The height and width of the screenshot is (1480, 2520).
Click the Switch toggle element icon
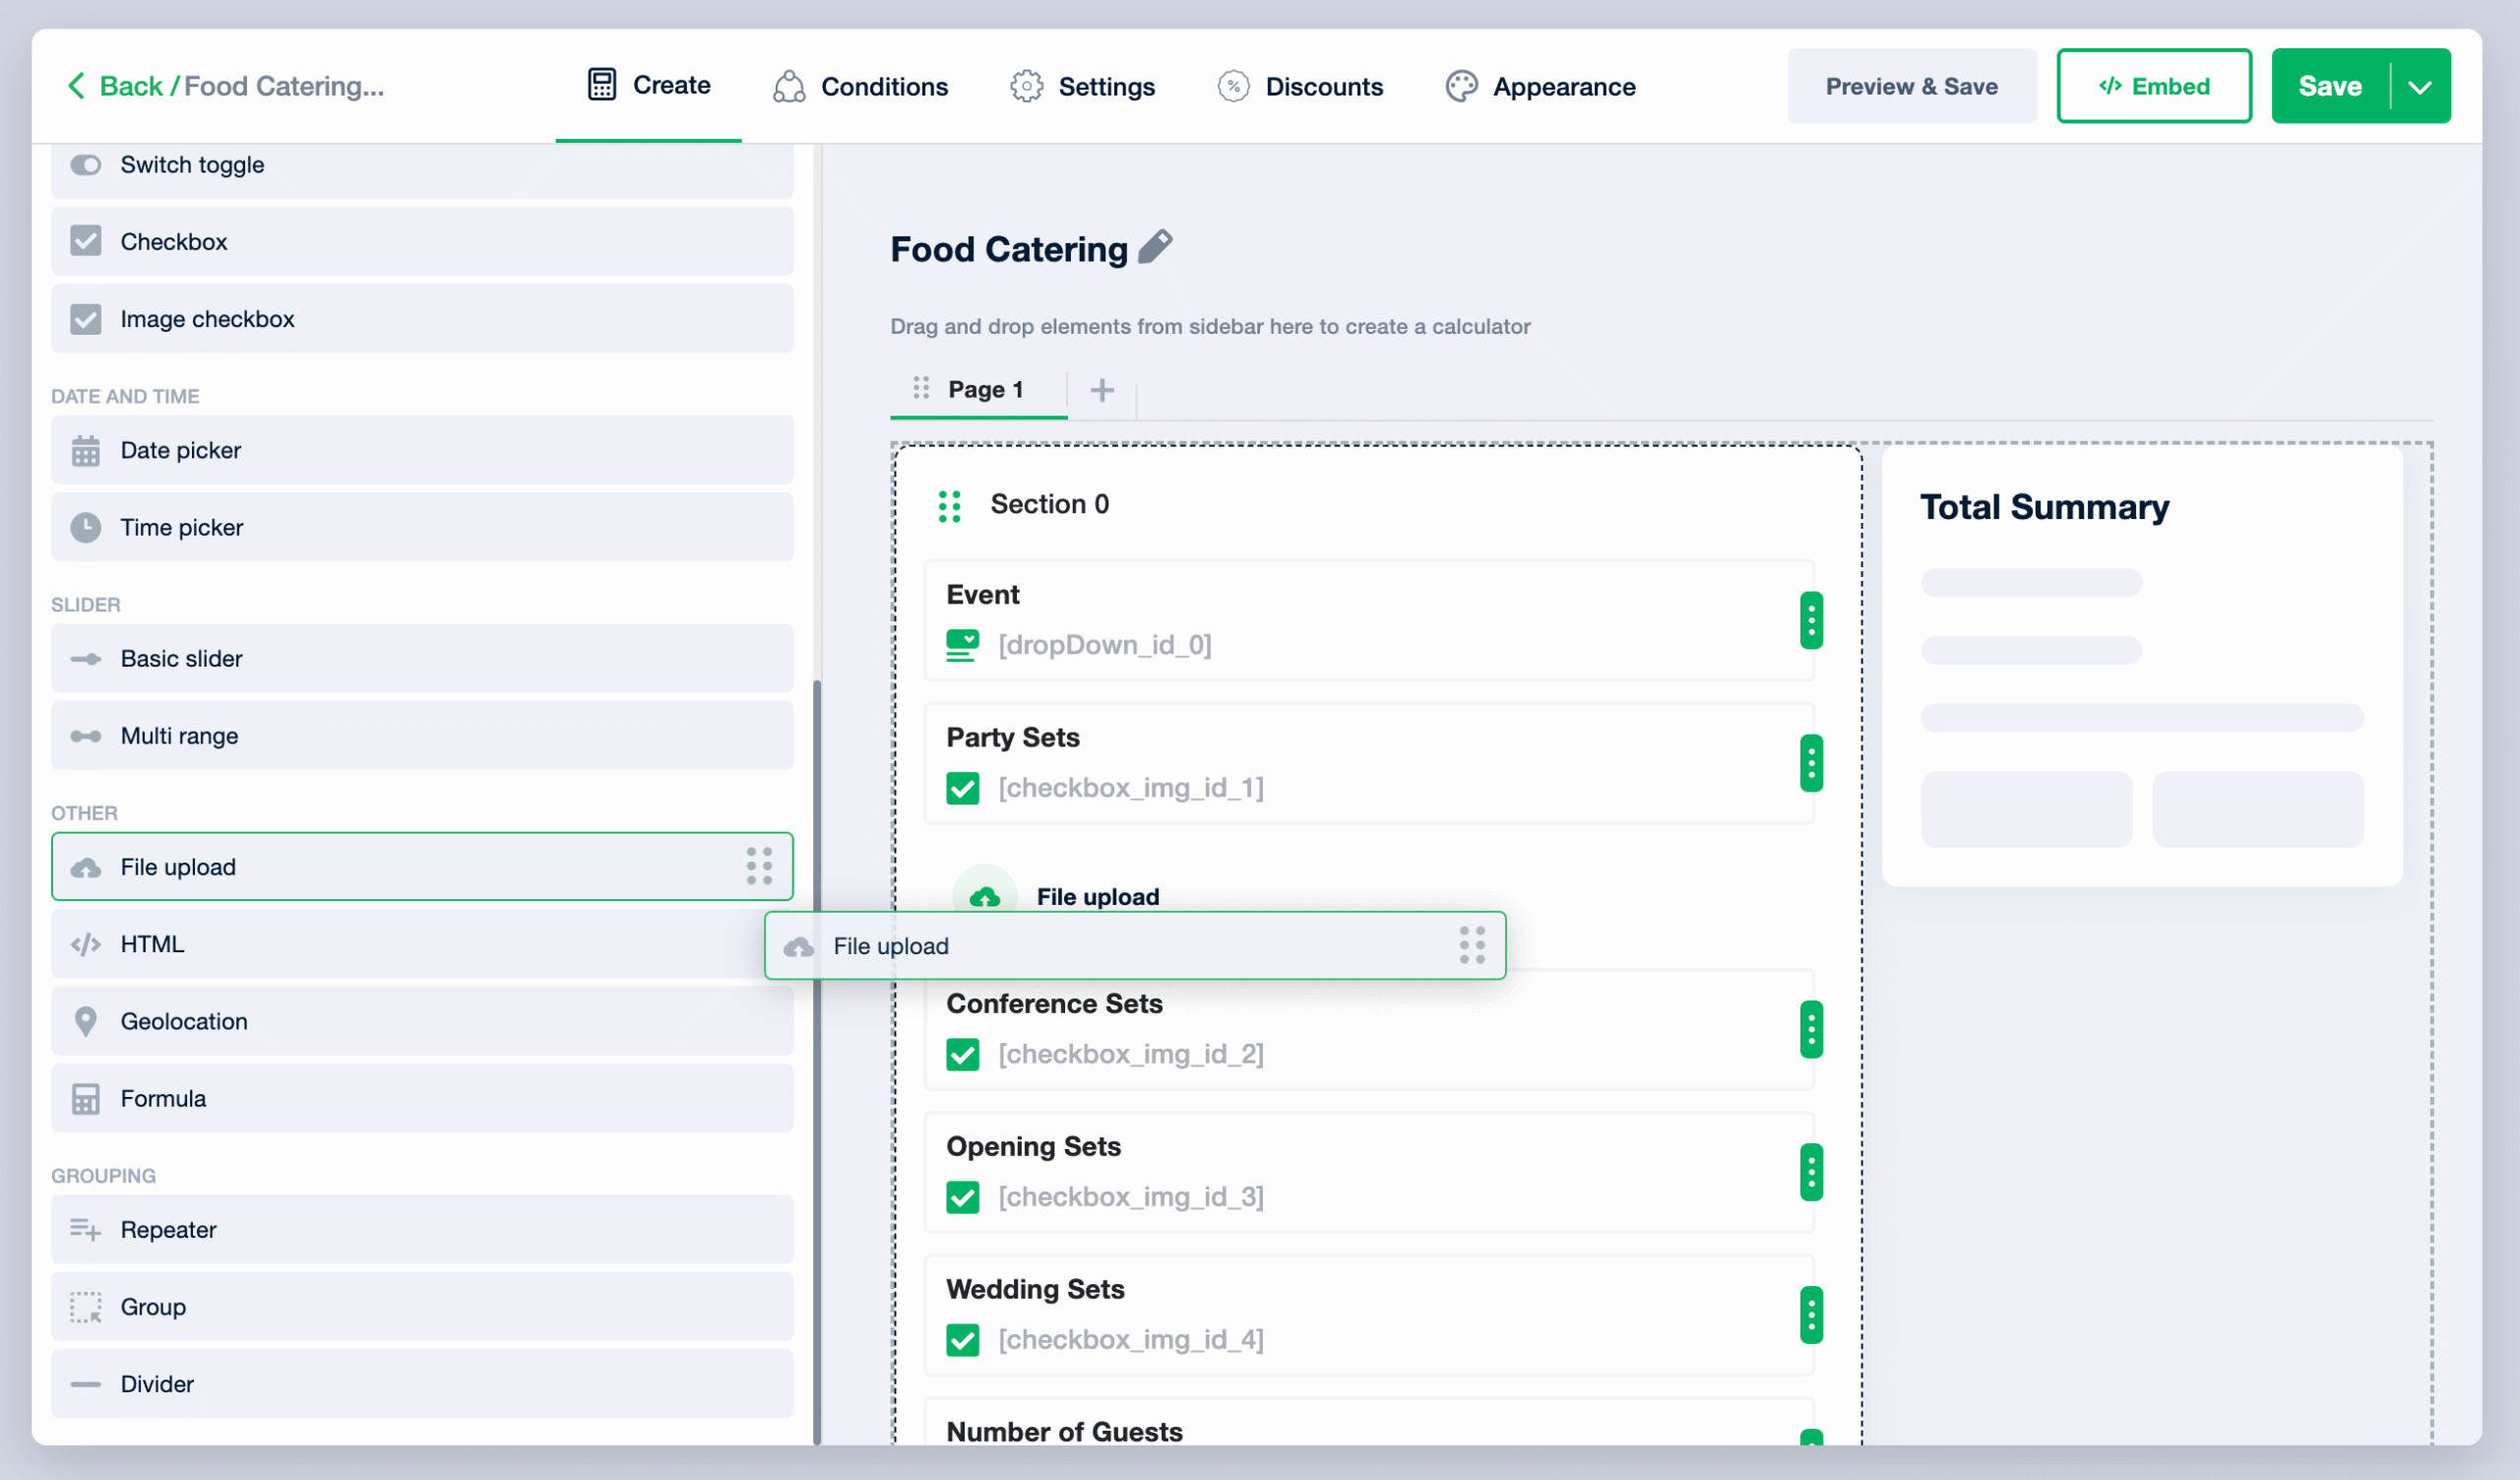(x=86, y=165)
